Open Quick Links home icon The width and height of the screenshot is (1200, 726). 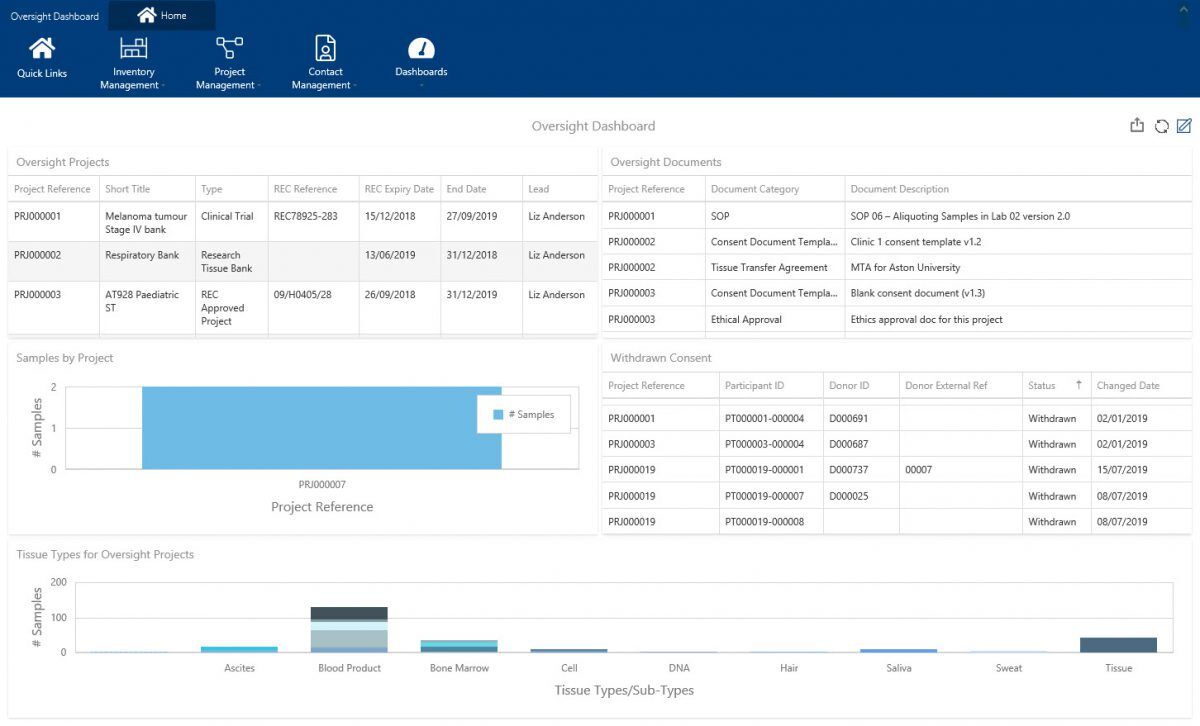[x=42, y=48]
